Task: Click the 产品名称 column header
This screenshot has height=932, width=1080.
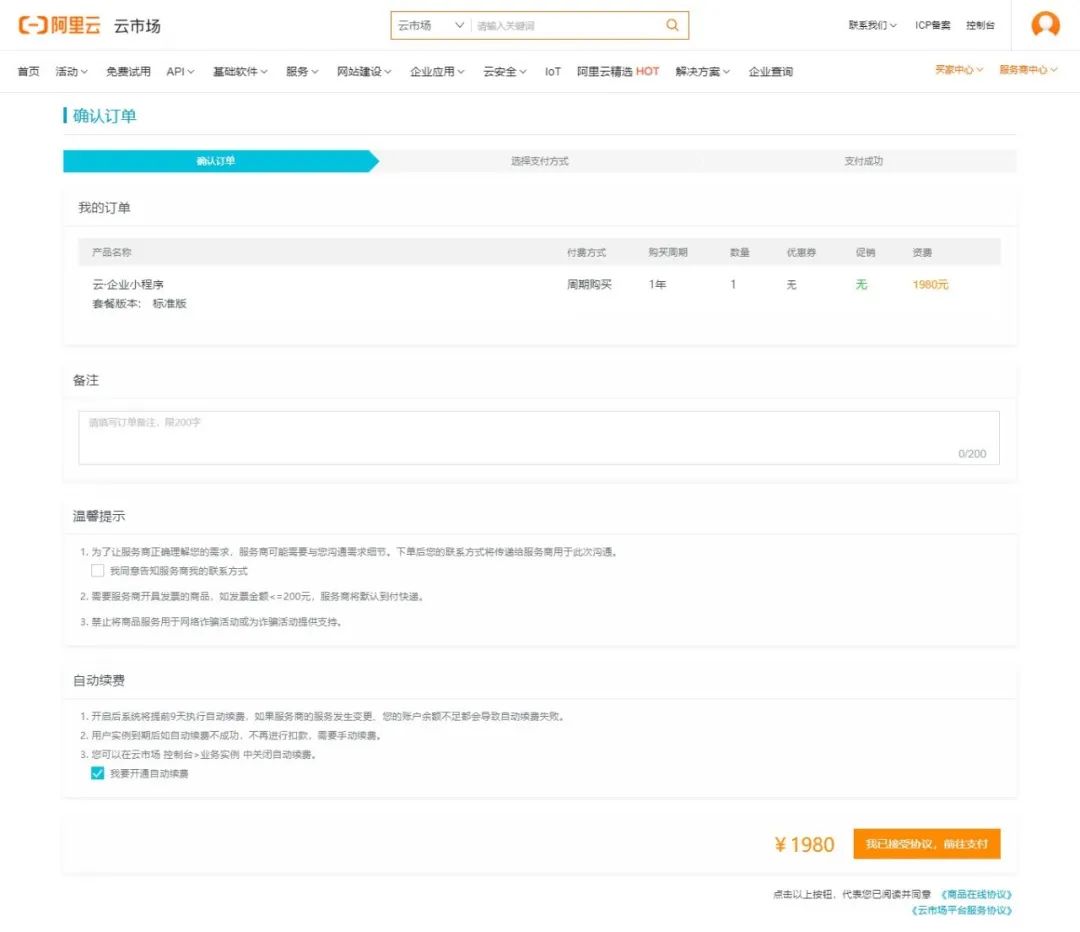Action: pos(112,253)
